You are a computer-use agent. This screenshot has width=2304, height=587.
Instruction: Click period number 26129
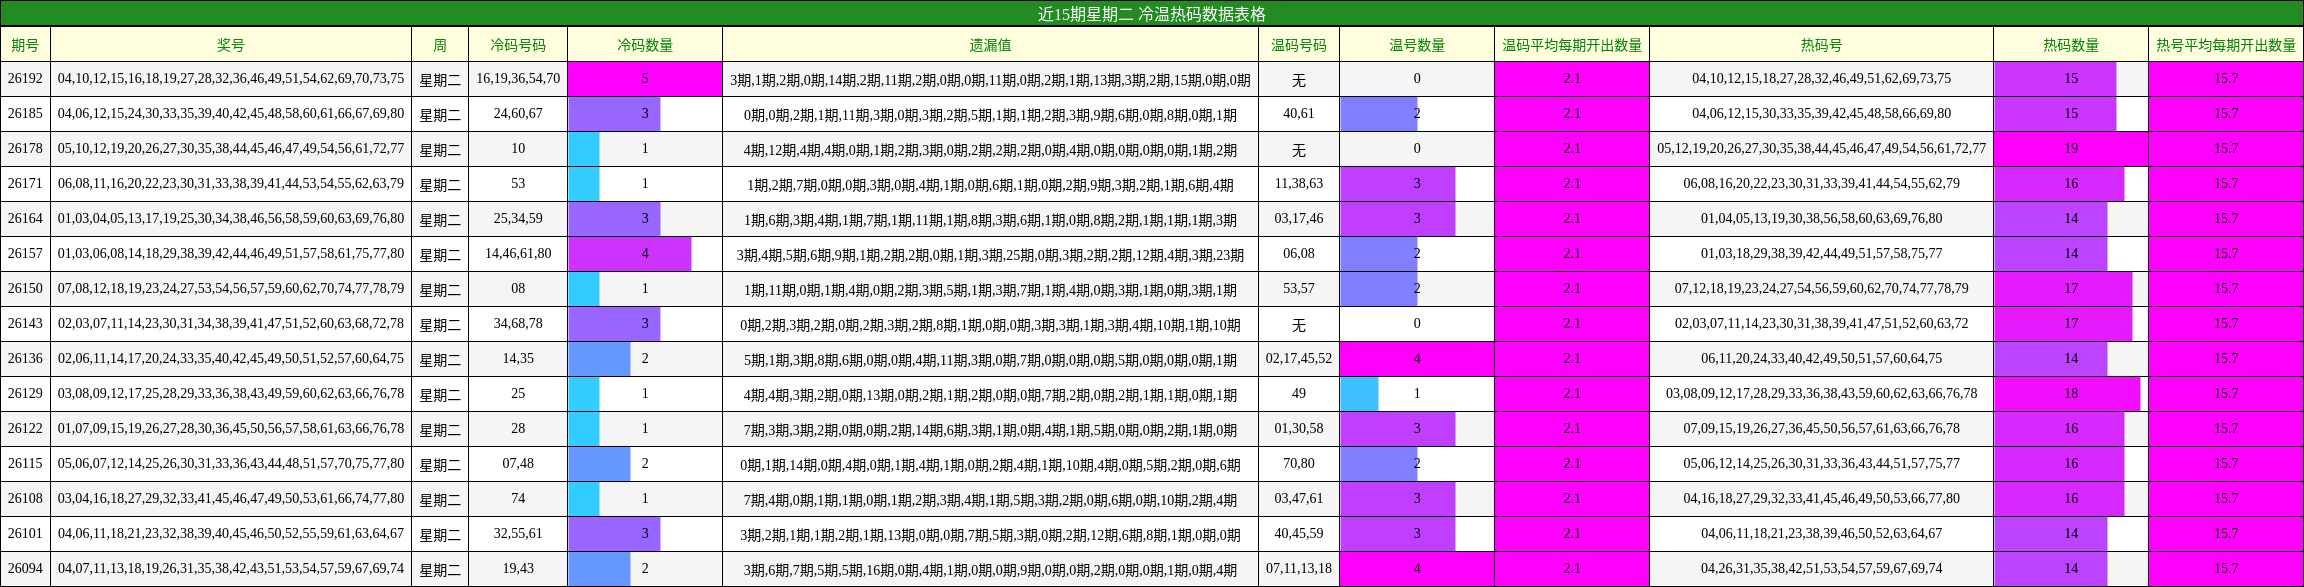point(25,394)
